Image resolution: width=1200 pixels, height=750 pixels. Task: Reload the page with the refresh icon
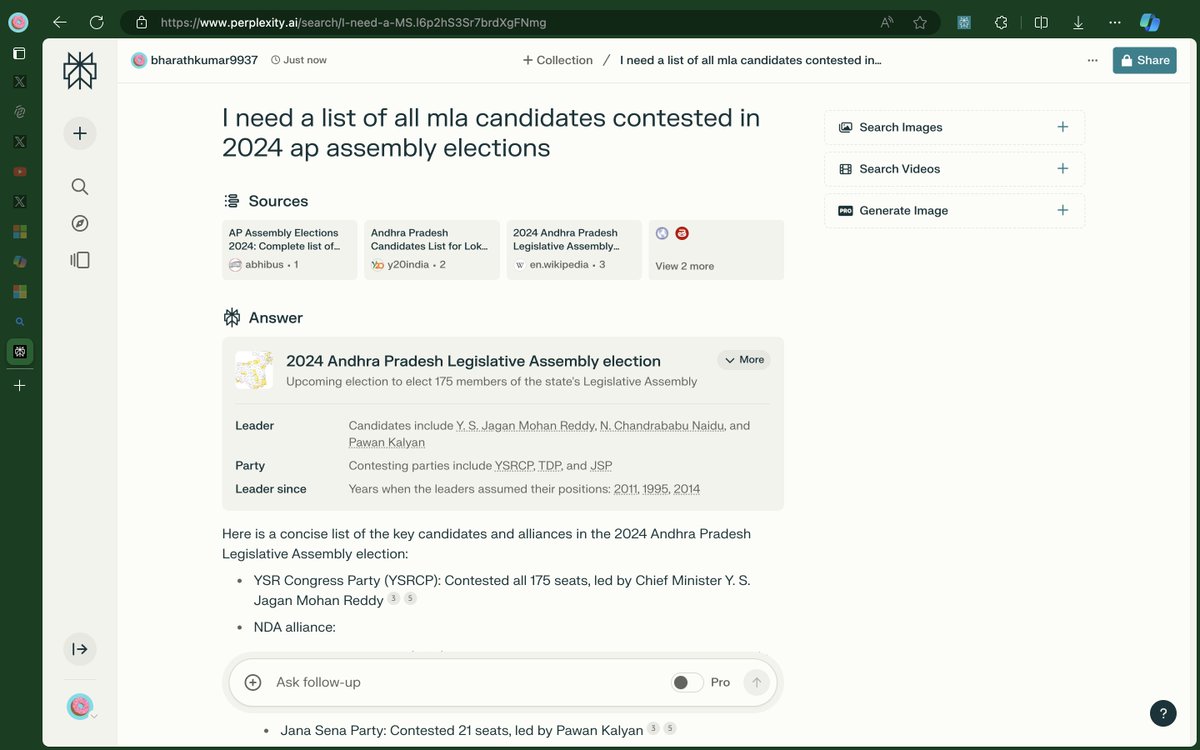(96, 22)
